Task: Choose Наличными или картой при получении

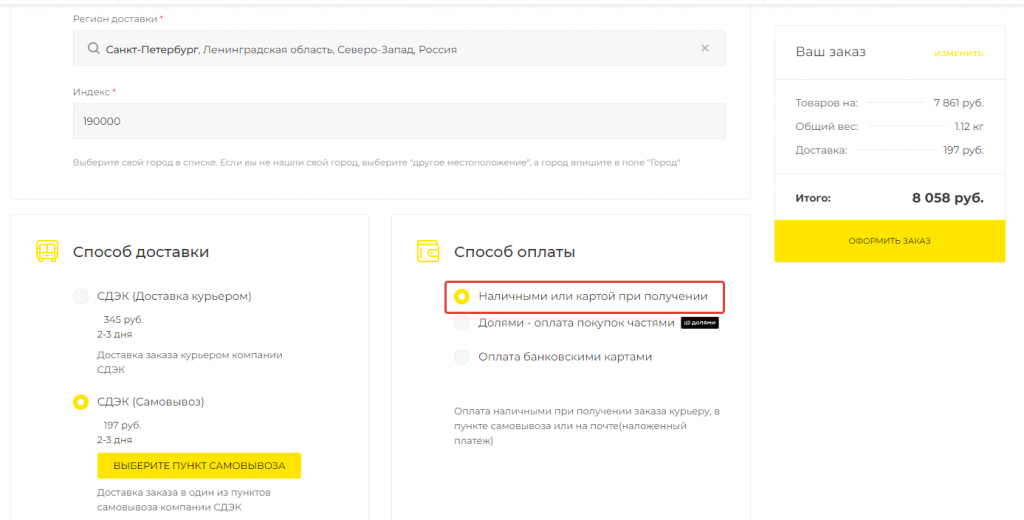Action: pos(461,296)
